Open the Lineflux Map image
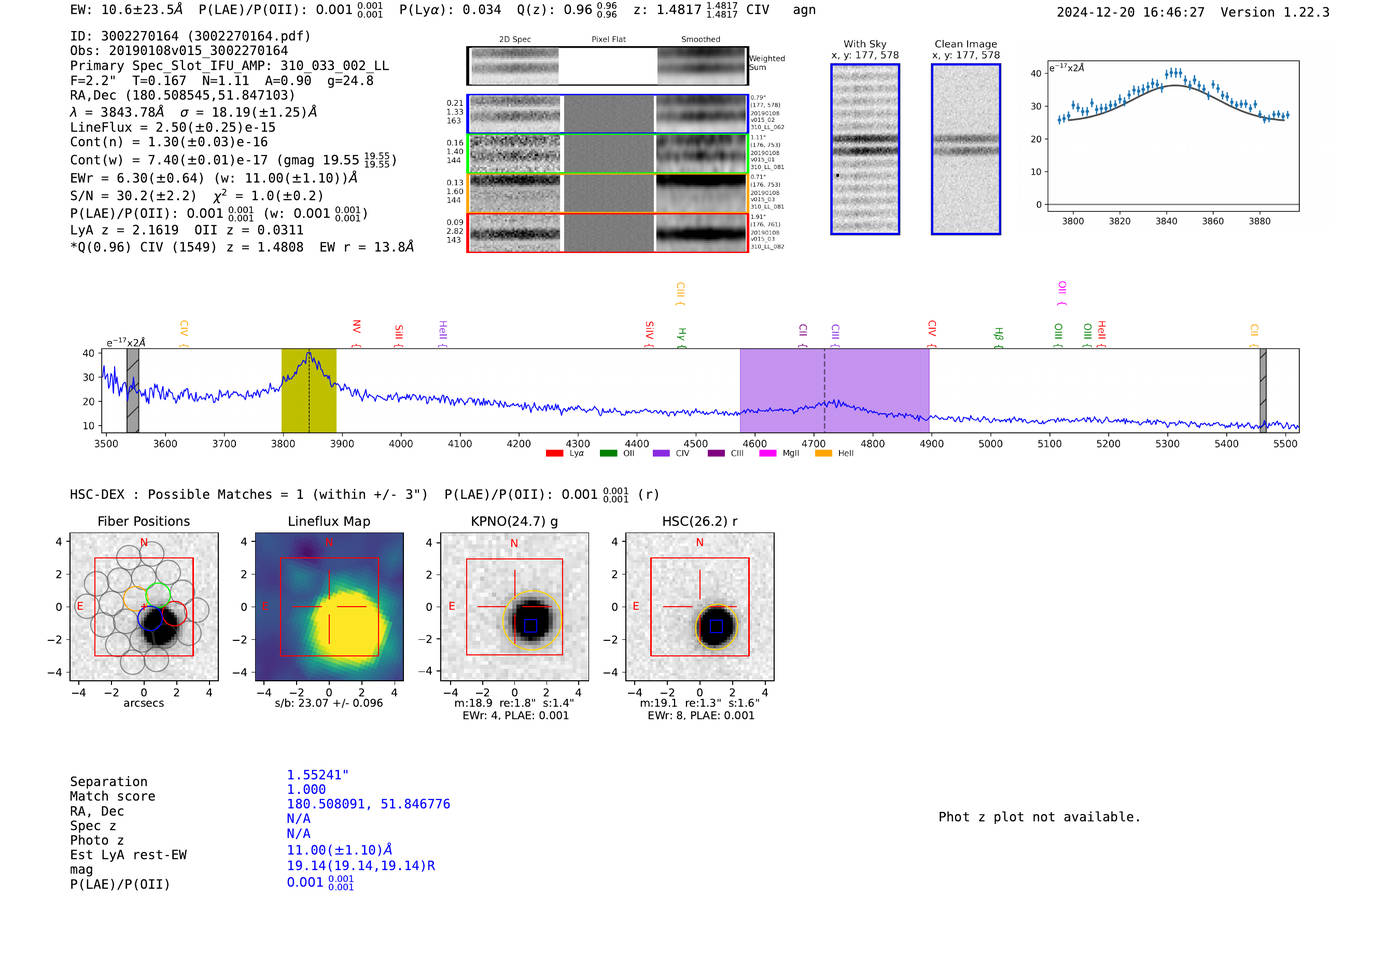 coord(329,607)
